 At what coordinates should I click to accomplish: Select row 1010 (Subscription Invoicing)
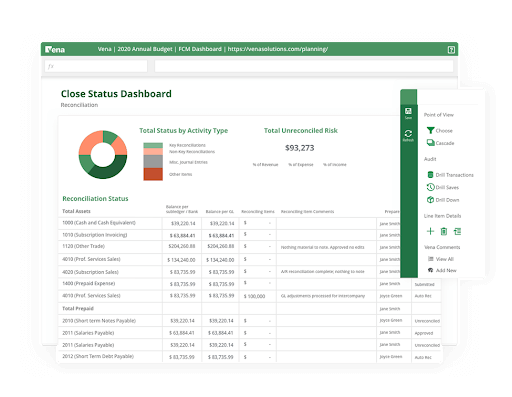click(95, 235)
